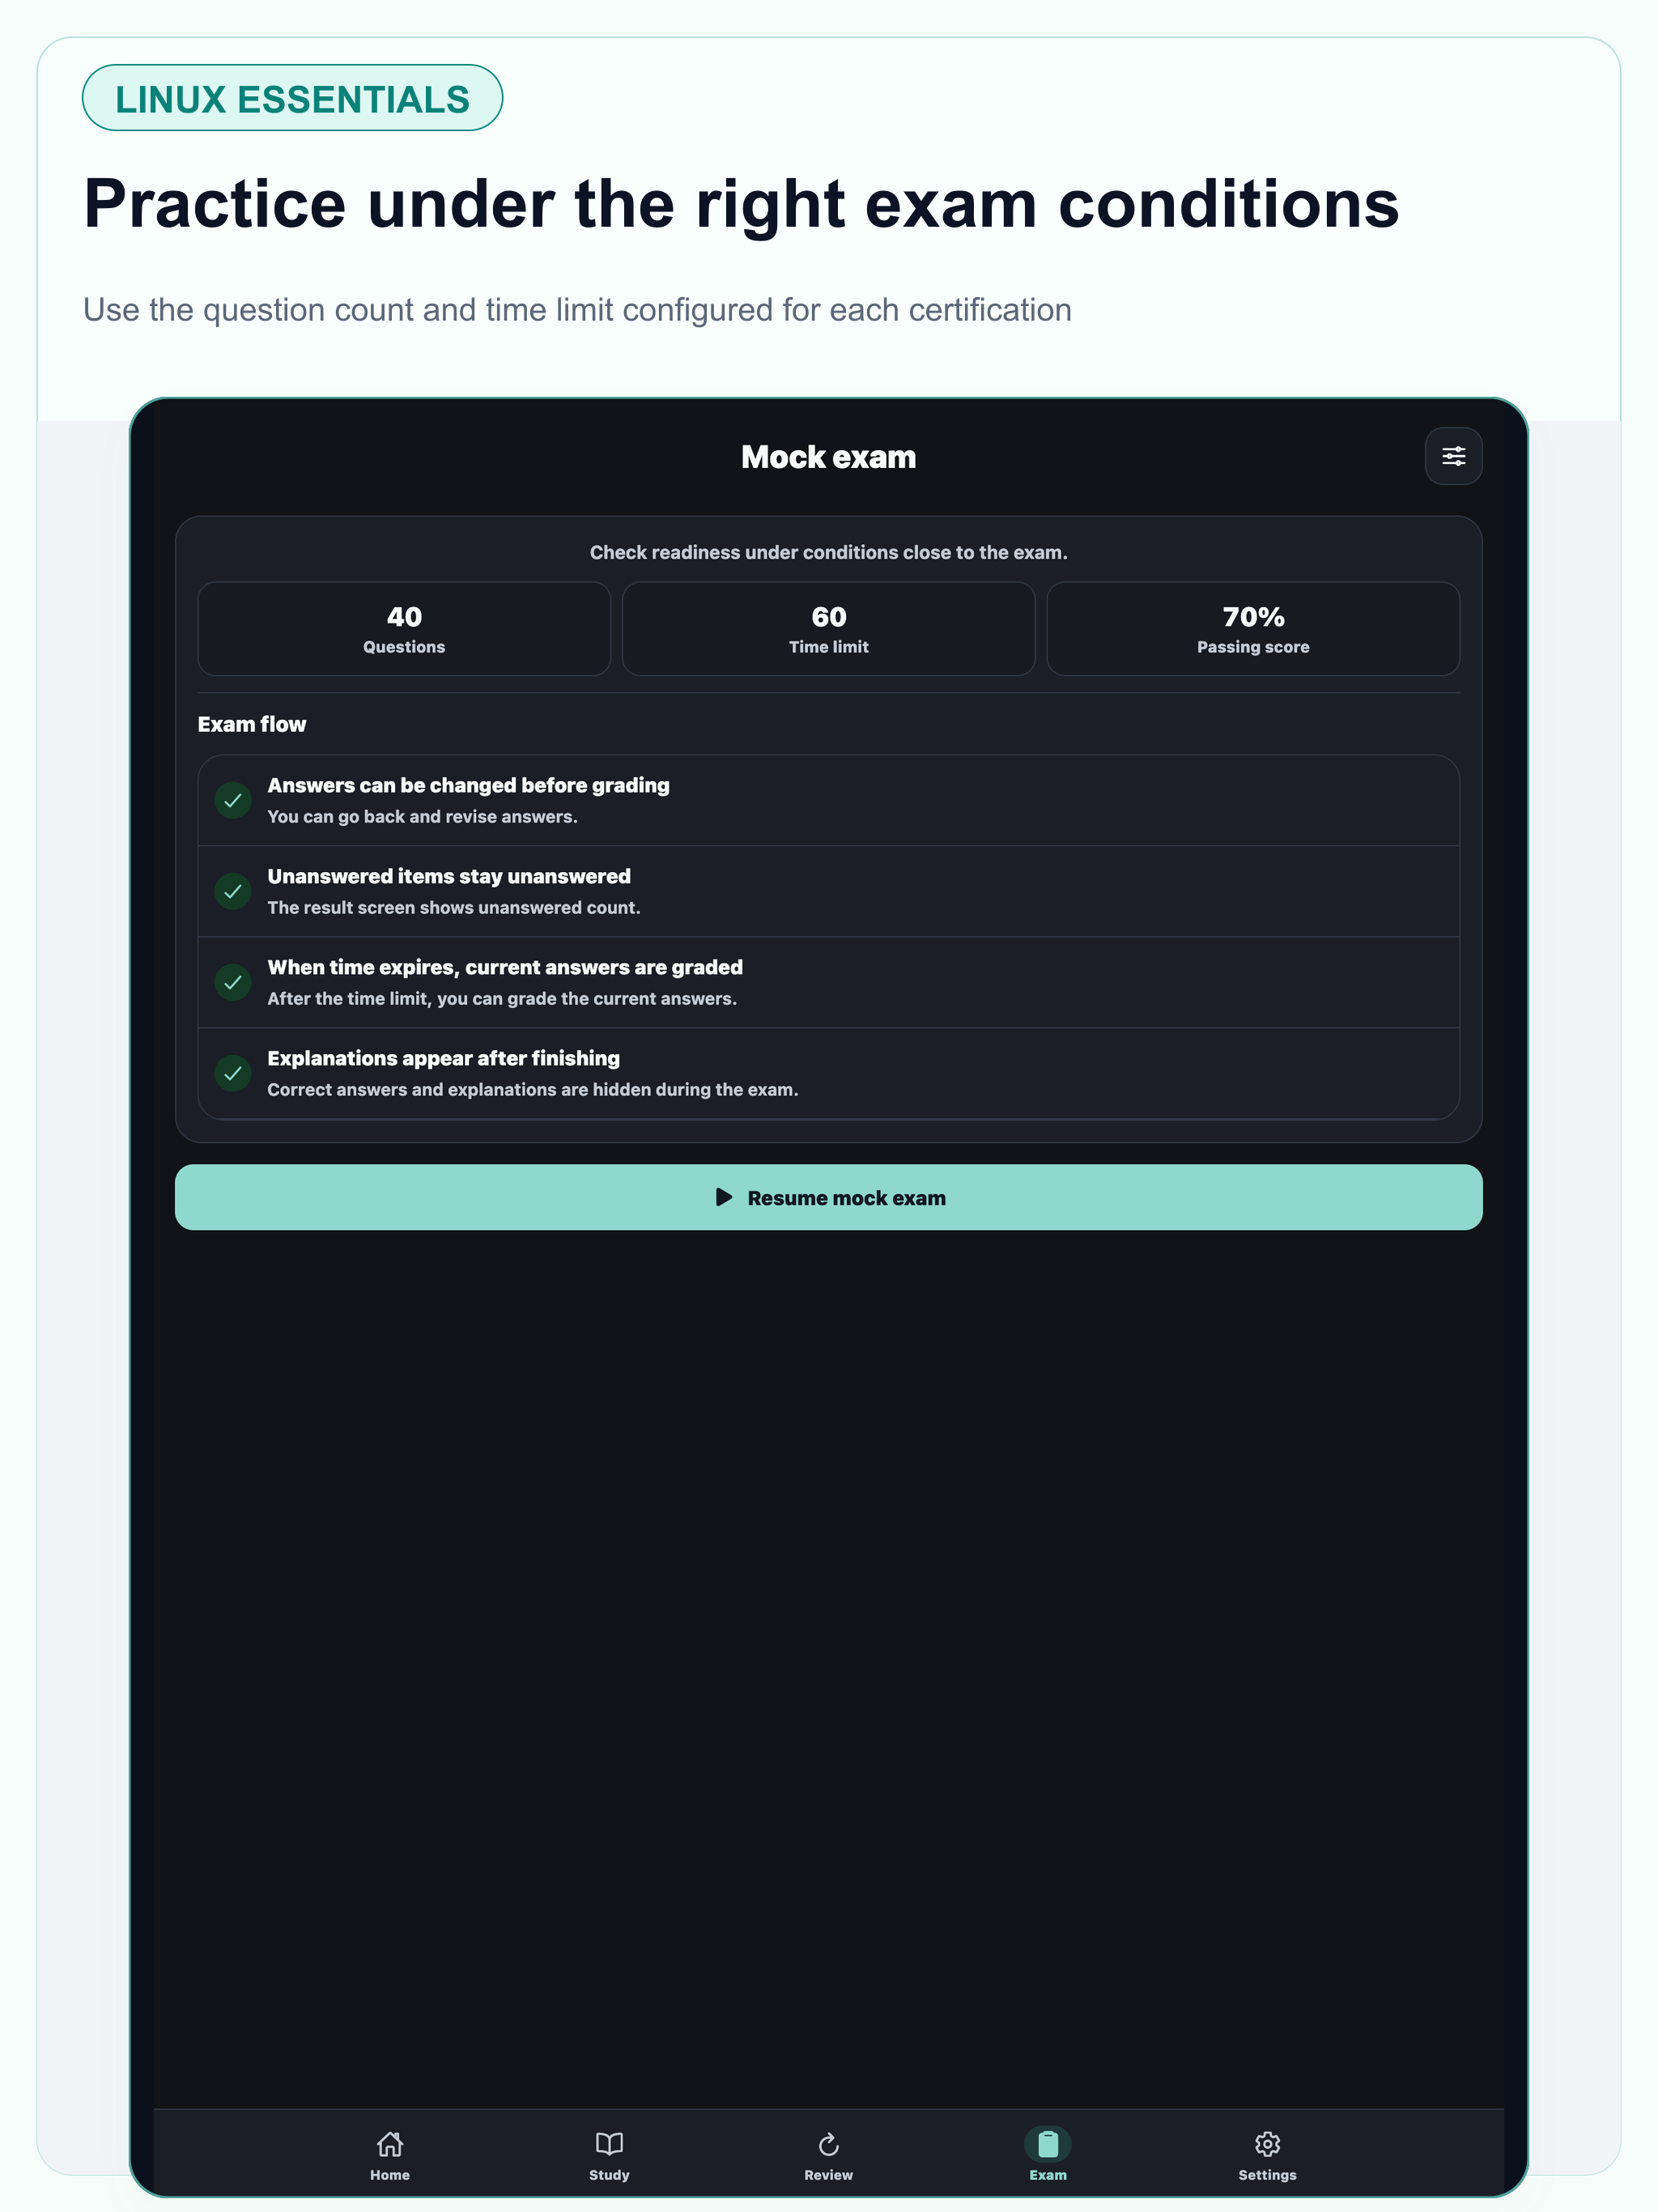
Task: Select the LINUX ESSENTIALS badge
Action: (x=292, y=98)
